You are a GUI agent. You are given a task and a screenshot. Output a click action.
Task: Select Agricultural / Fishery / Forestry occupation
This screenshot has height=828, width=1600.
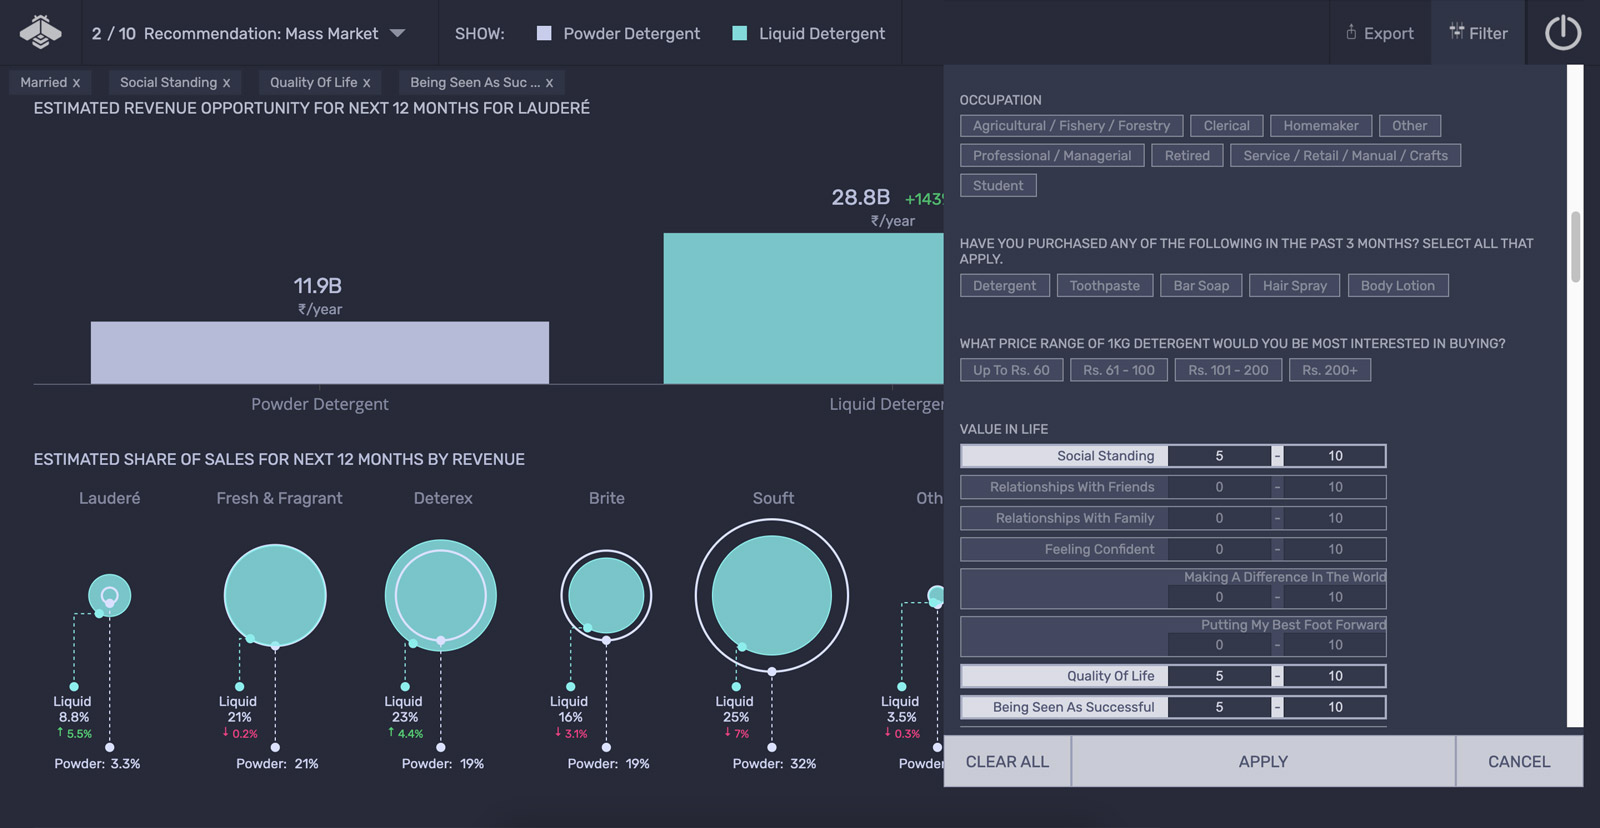coord(1071,125)
